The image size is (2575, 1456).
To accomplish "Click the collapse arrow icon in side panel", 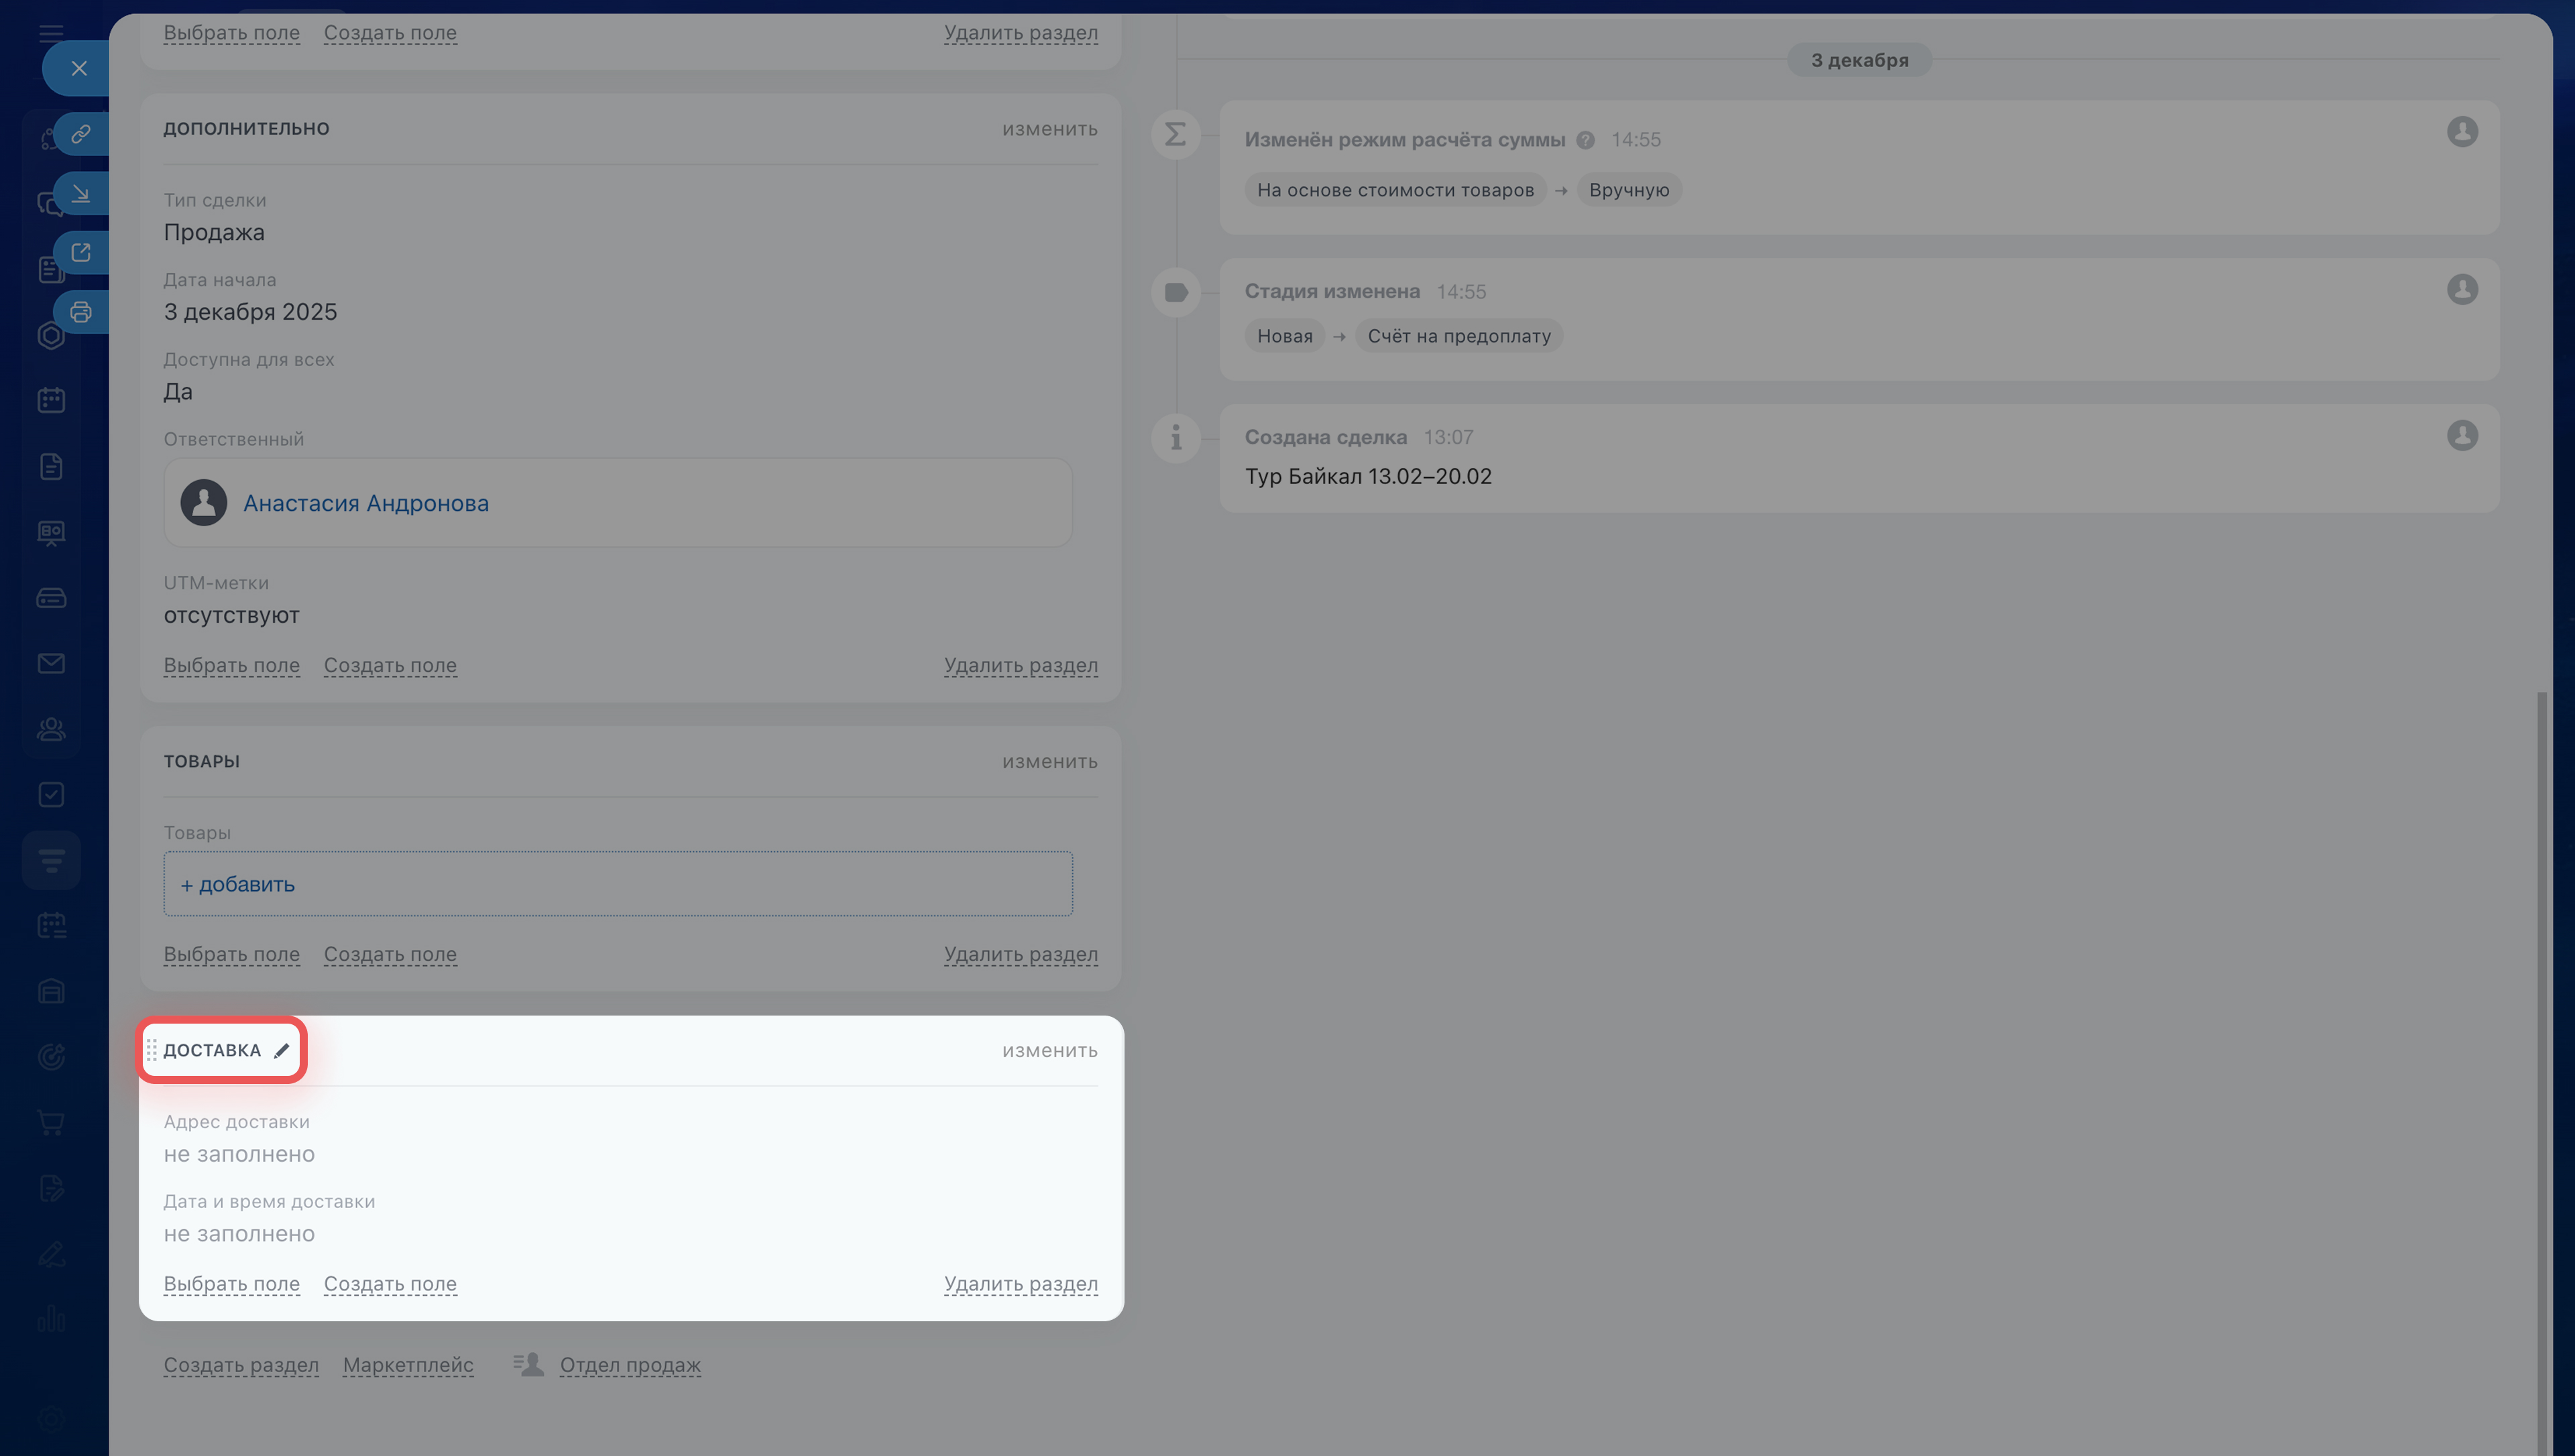I will pyautogui.click(x=81, y=193).
